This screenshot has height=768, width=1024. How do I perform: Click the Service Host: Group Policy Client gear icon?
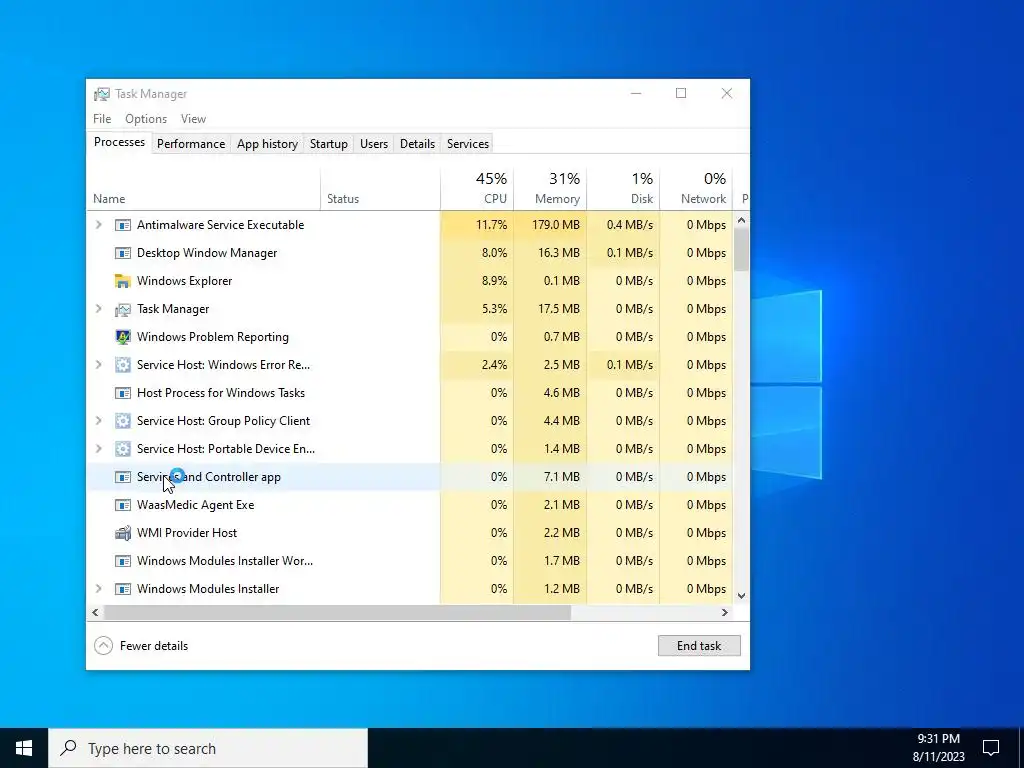[122, 421]
